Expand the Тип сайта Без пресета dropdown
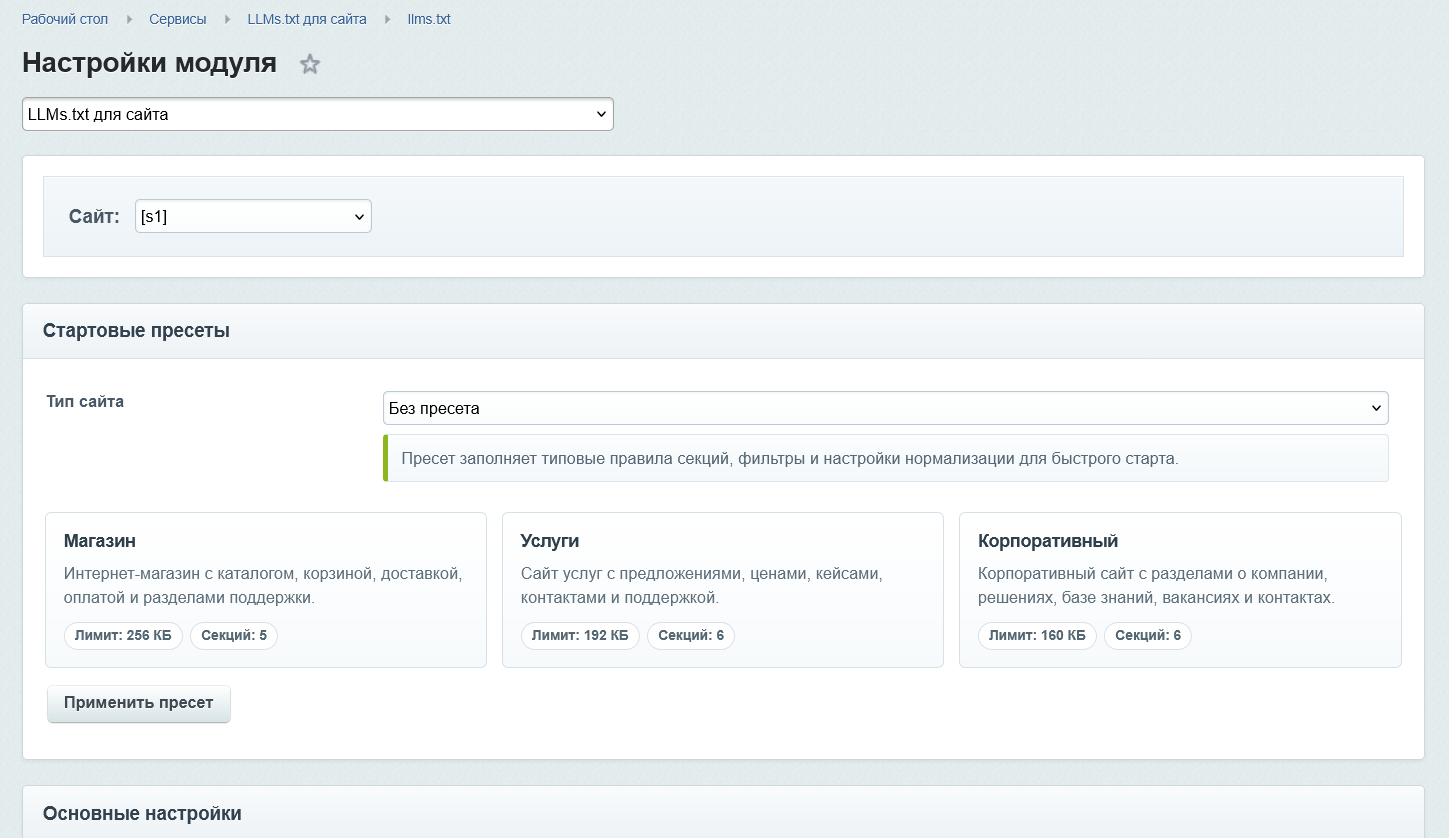The height and width of the screenshot is (838, 1449). tap(886, 408)
